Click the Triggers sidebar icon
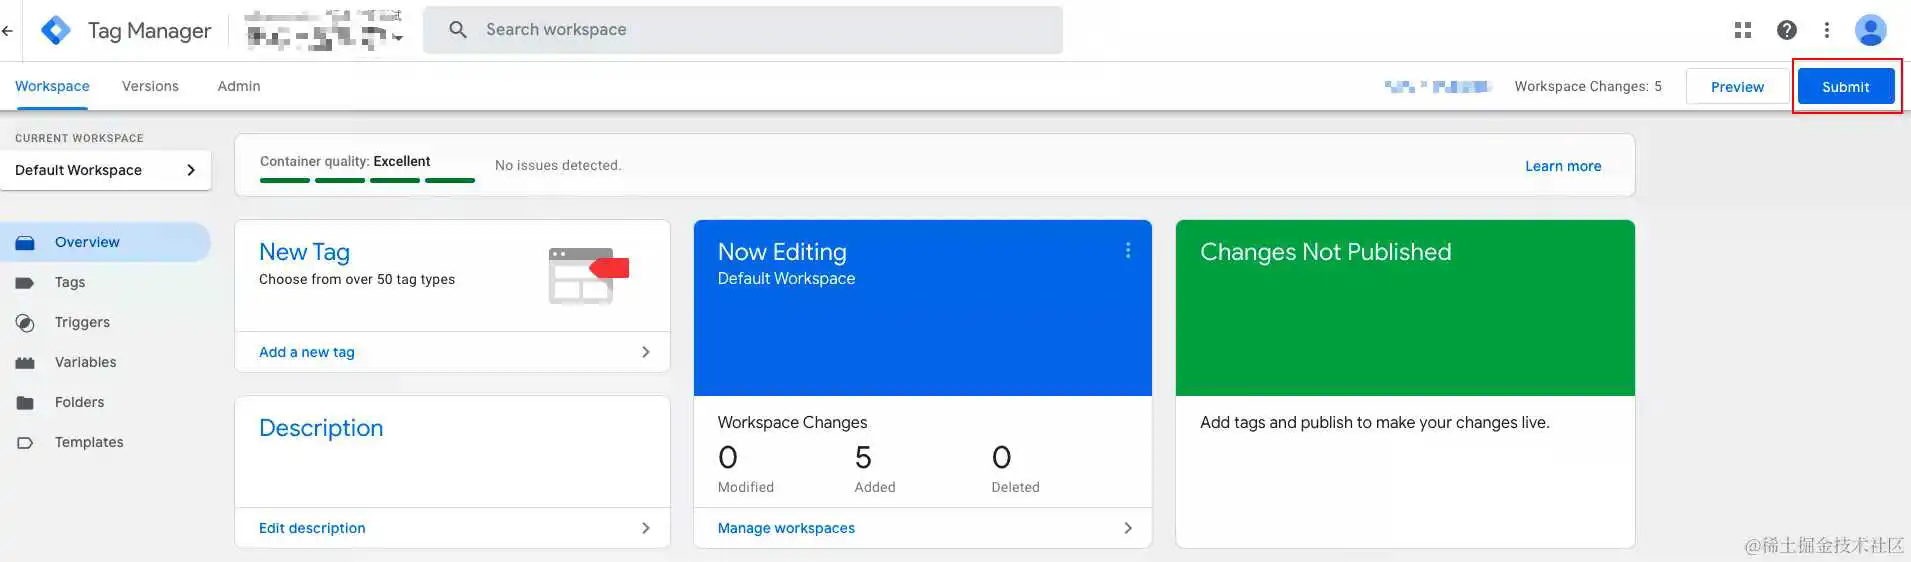 coord(25,323)
